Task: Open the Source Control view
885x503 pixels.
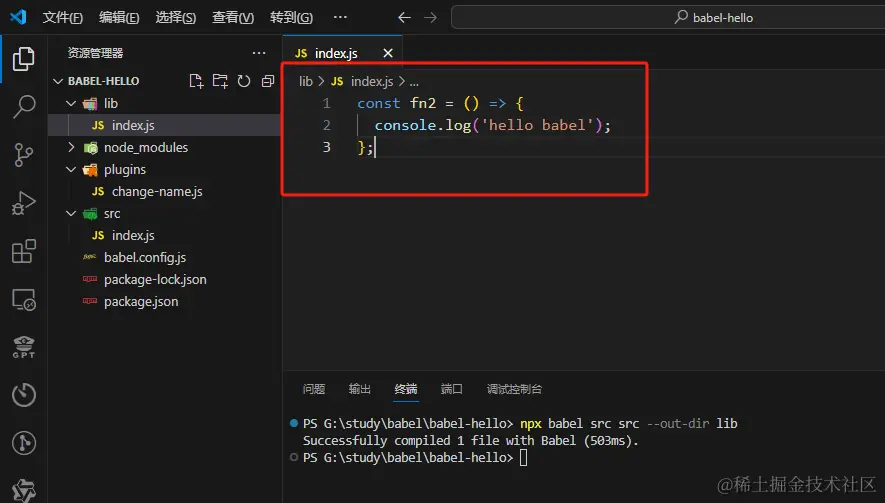Action: 23,154
